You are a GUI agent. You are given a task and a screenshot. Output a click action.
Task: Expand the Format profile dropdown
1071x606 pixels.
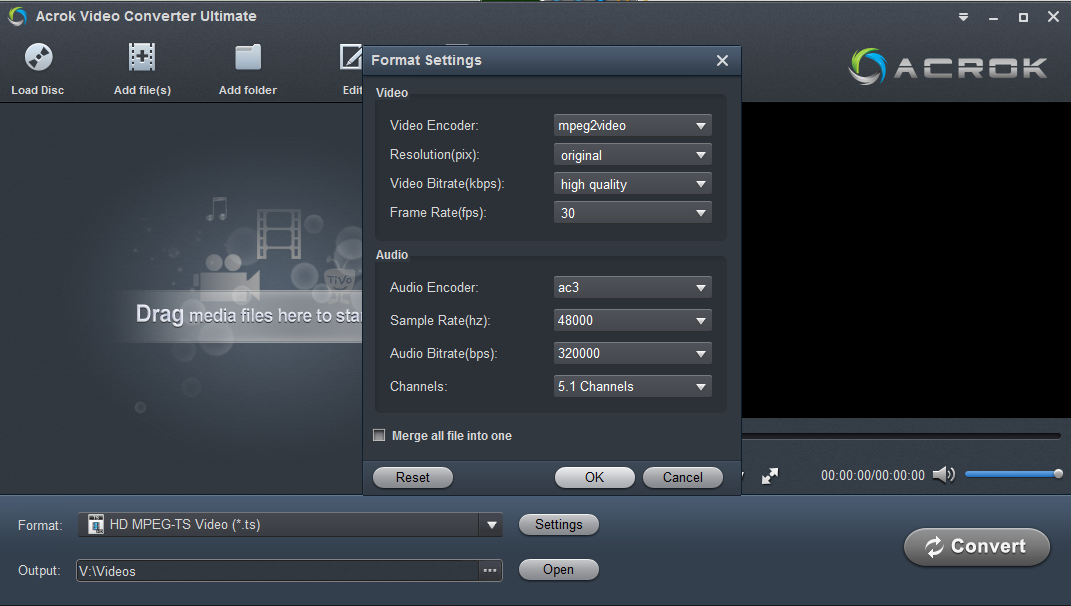491,525
